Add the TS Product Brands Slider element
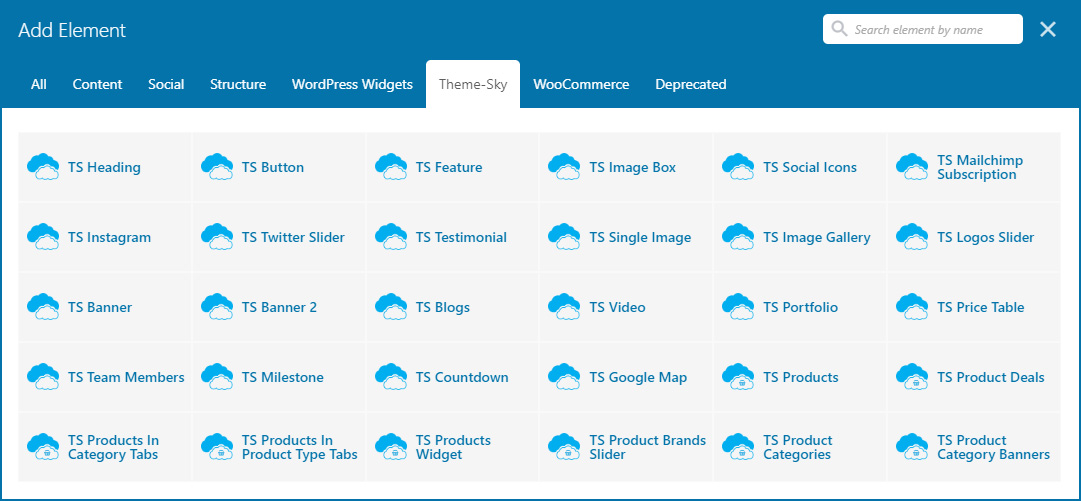Viewport: 1081px width, 501px height. click(x=627, y=447)
